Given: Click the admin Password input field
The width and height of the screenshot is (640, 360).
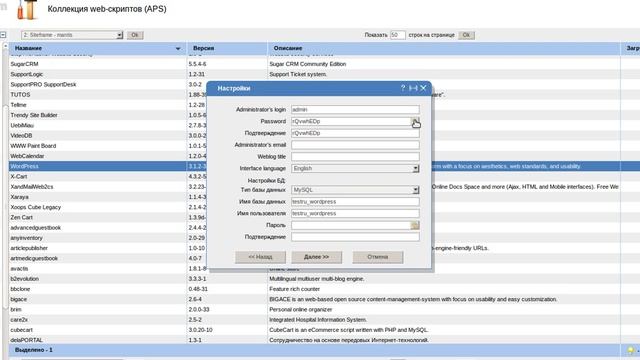Looking at the screenshot, I should click(x=351, y=121).
